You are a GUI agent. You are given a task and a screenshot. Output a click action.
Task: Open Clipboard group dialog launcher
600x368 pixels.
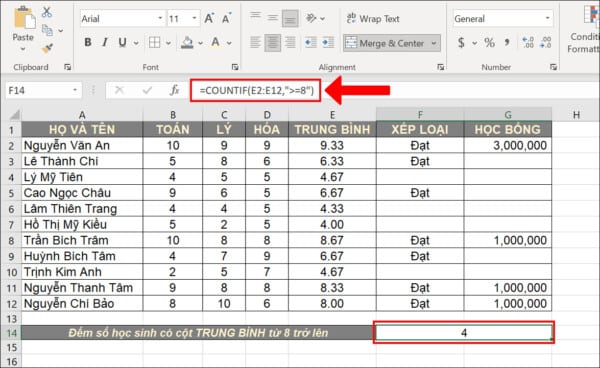coord(68,67)
